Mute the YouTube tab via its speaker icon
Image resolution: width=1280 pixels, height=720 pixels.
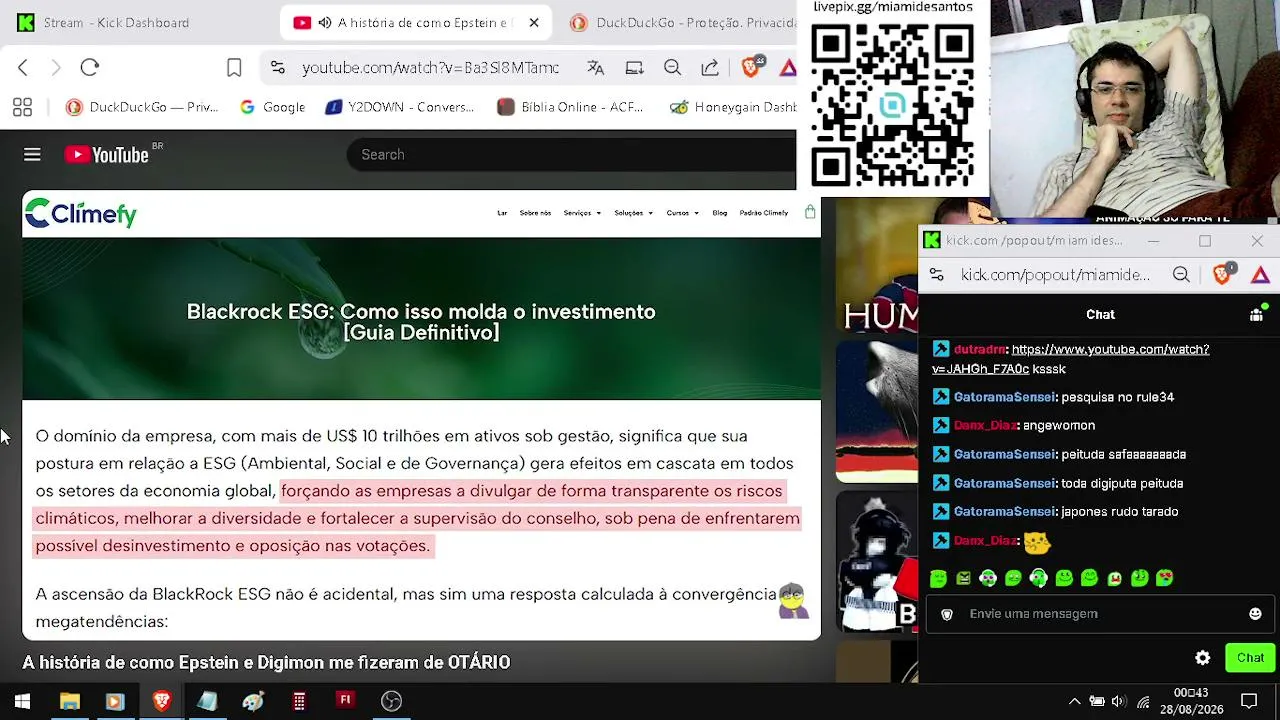tap(325, 23)
